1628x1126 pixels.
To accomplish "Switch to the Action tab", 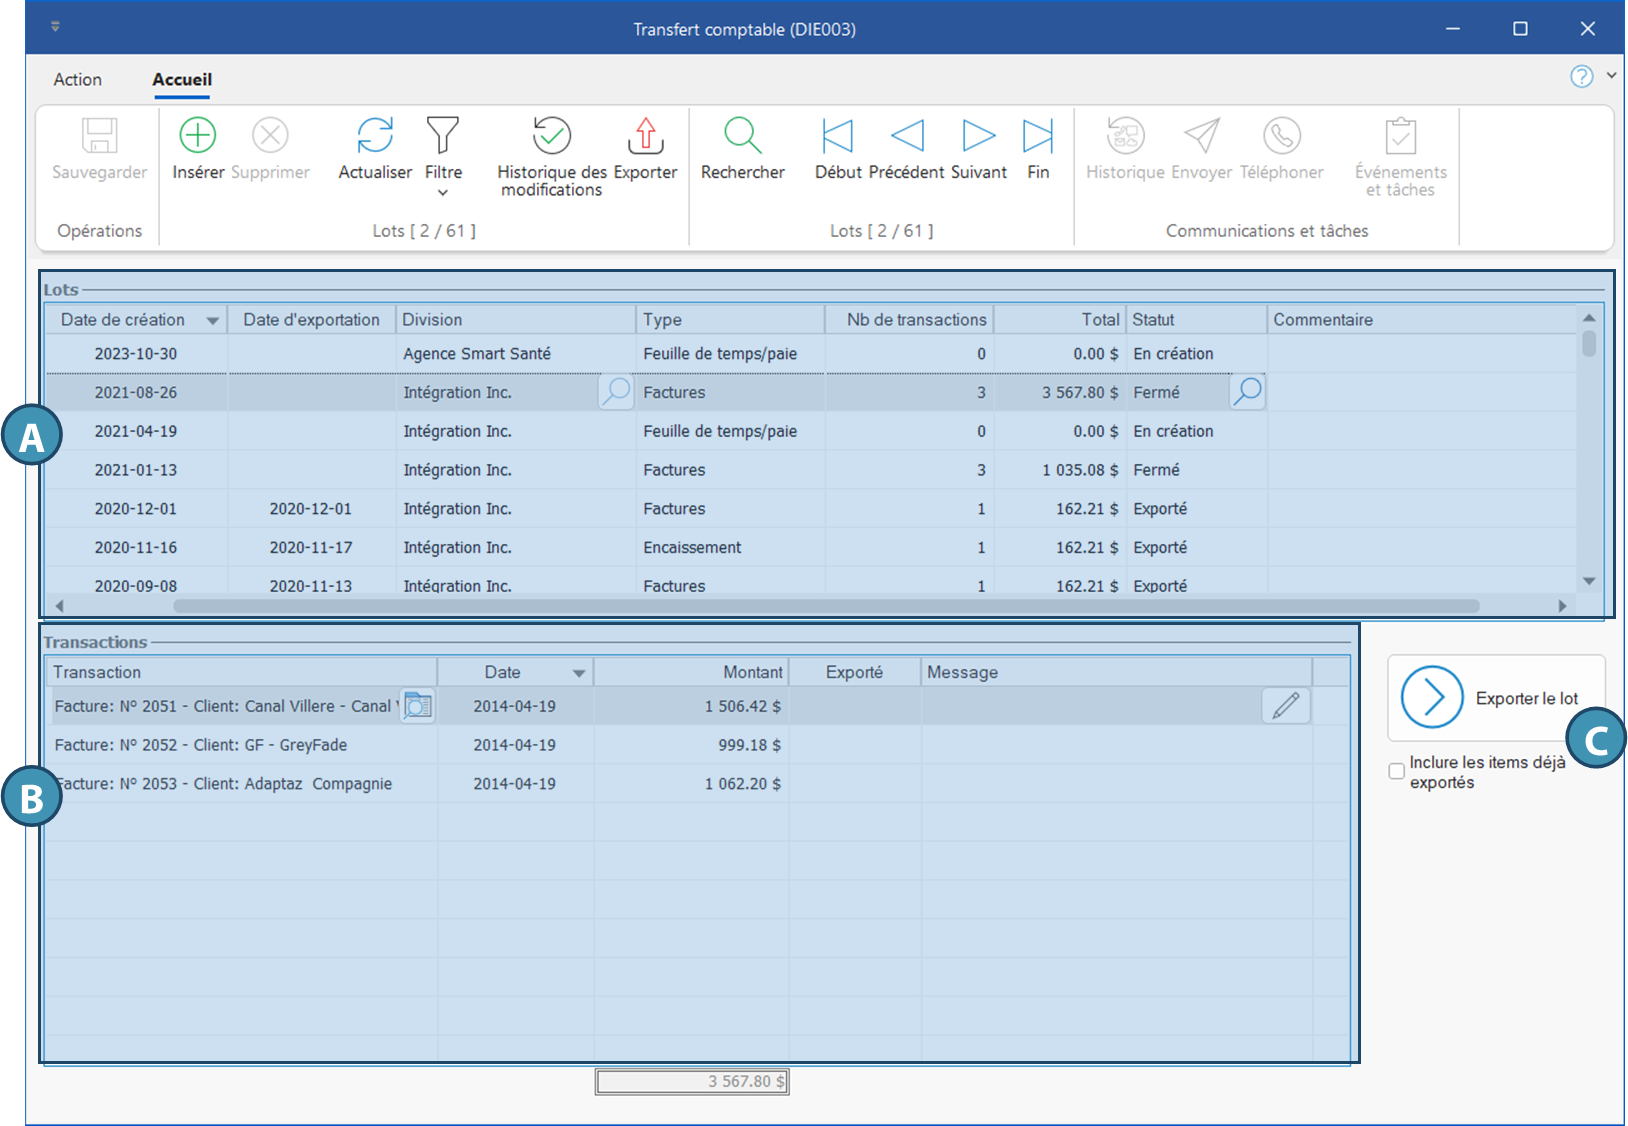I will (x=78, y=80).
